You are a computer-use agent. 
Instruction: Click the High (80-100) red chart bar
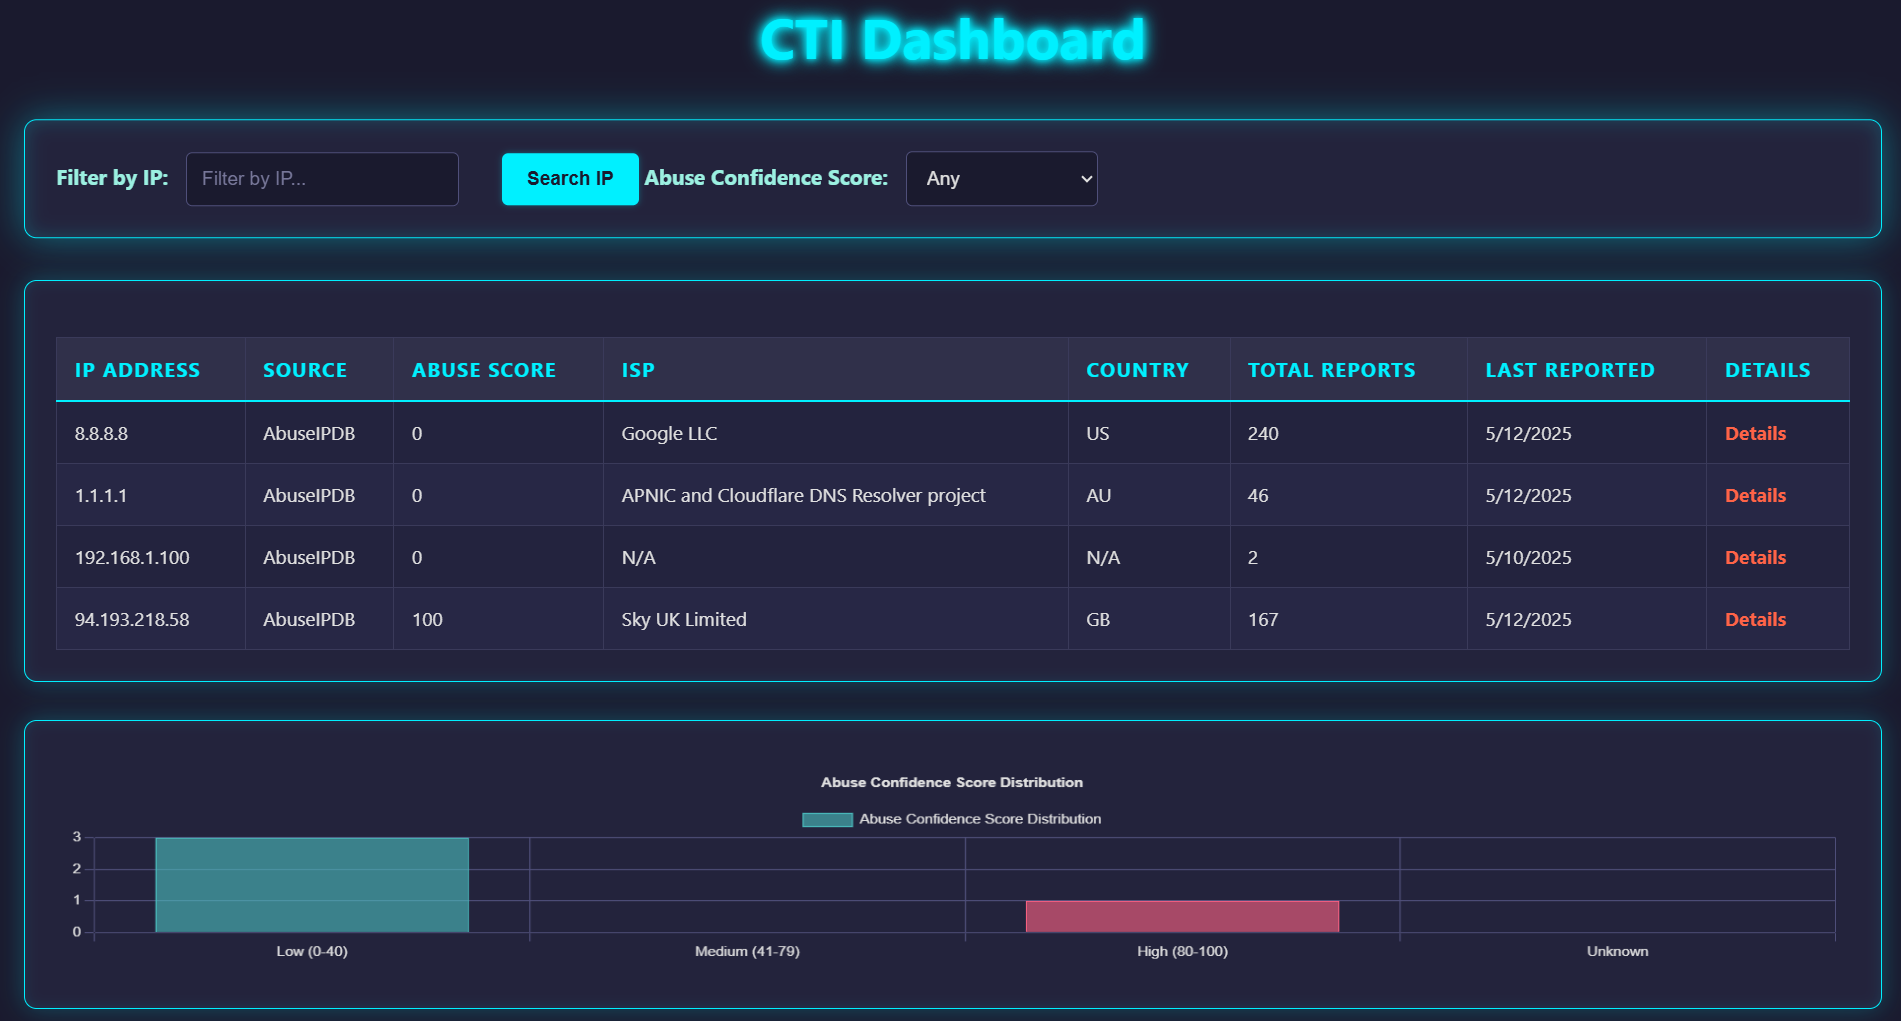(x=1182, y=916)
